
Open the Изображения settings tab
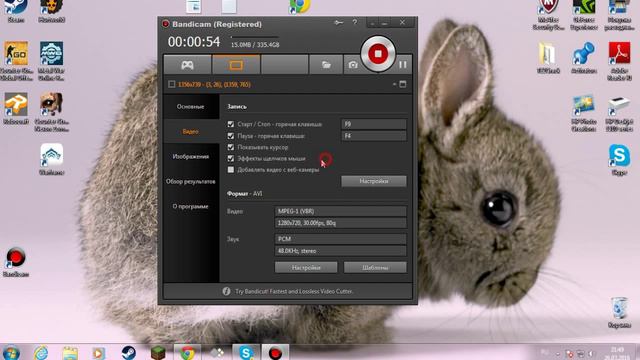click(191, 156)
